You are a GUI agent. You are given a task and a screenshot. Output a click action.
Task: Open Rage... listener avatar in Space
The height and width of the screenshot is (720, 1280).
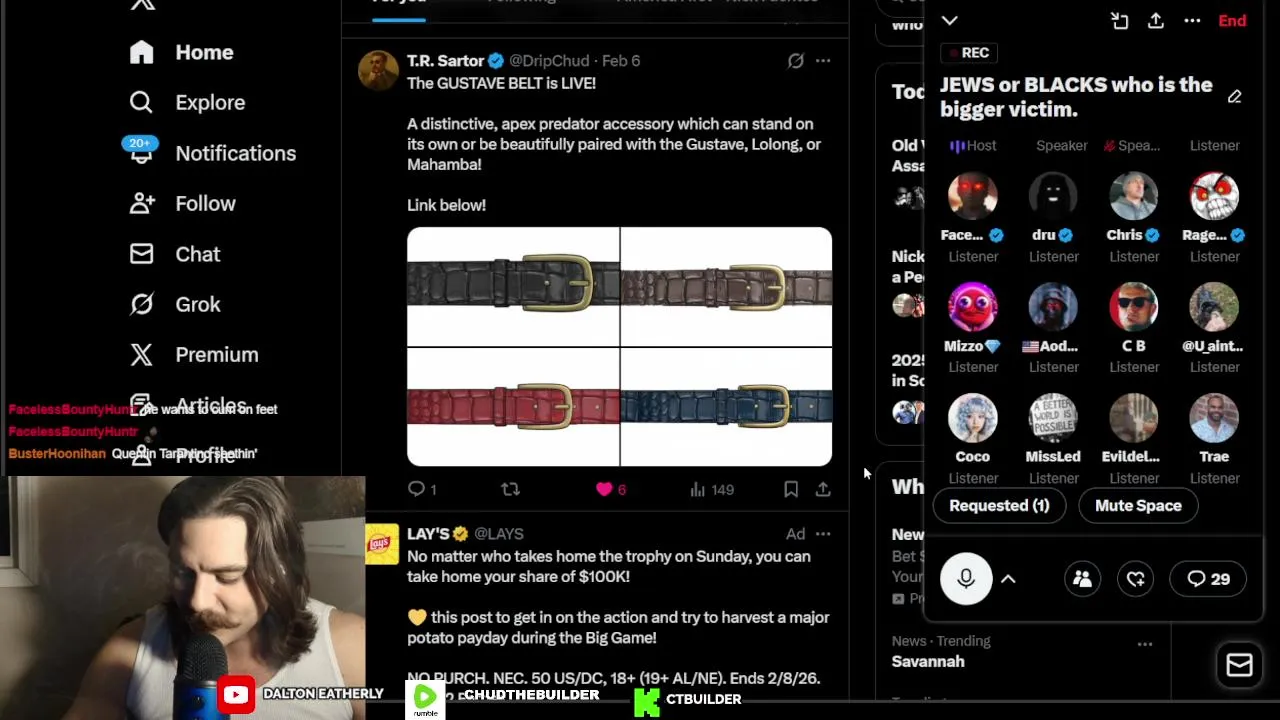[x=1214, y=196]
